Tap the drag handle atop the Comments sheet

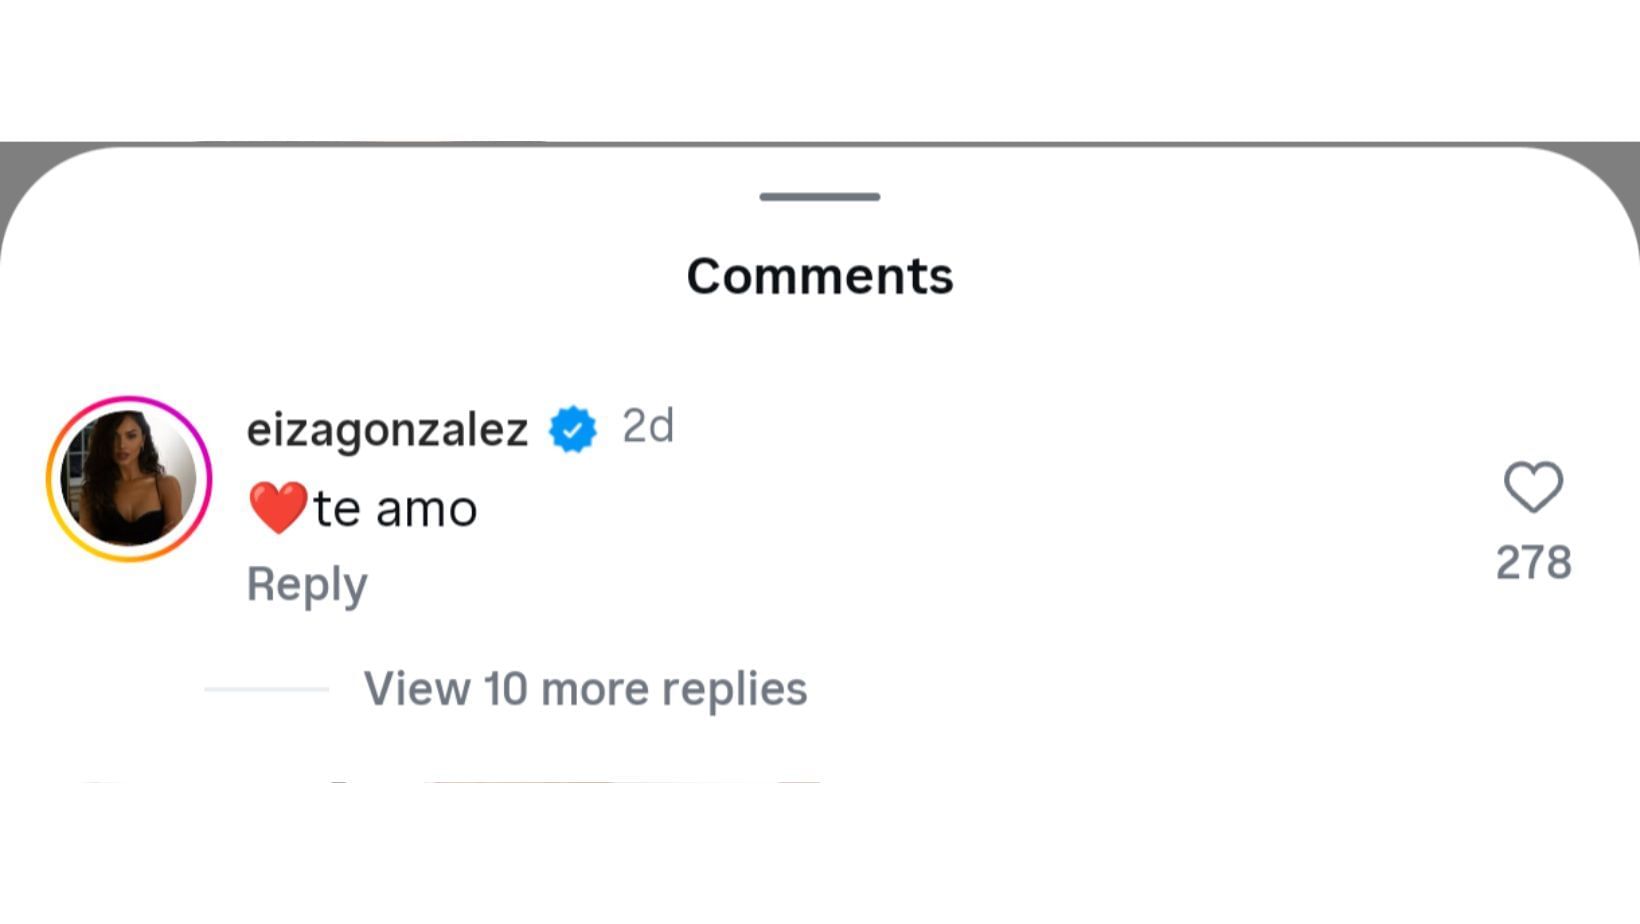point(819,197)
